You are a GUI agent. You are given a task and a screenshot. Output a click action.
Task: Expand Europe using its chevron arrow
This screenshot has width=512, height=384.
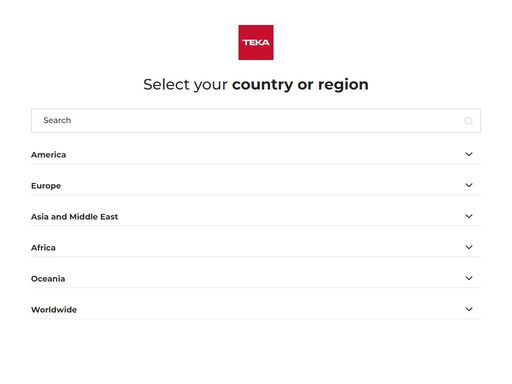click(469, 185)
